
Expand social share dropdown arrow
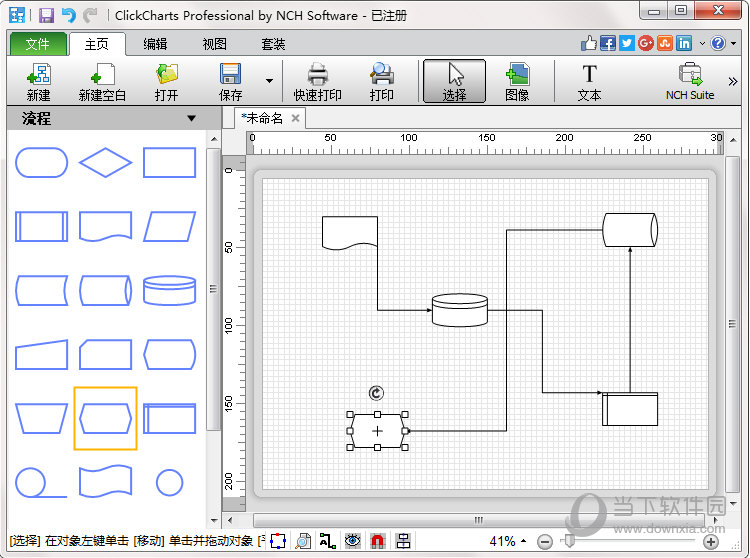pos(702,44)
